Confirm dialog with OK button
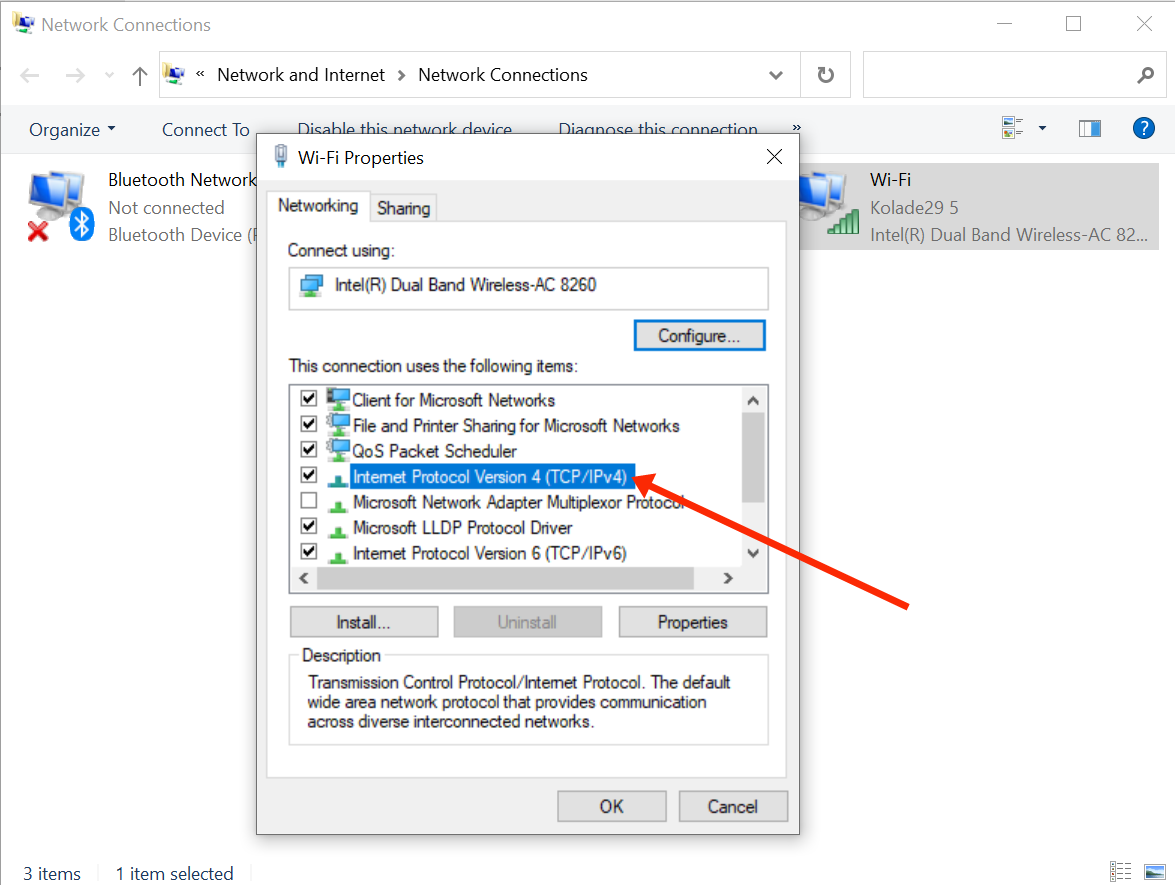 coord(611,806)
